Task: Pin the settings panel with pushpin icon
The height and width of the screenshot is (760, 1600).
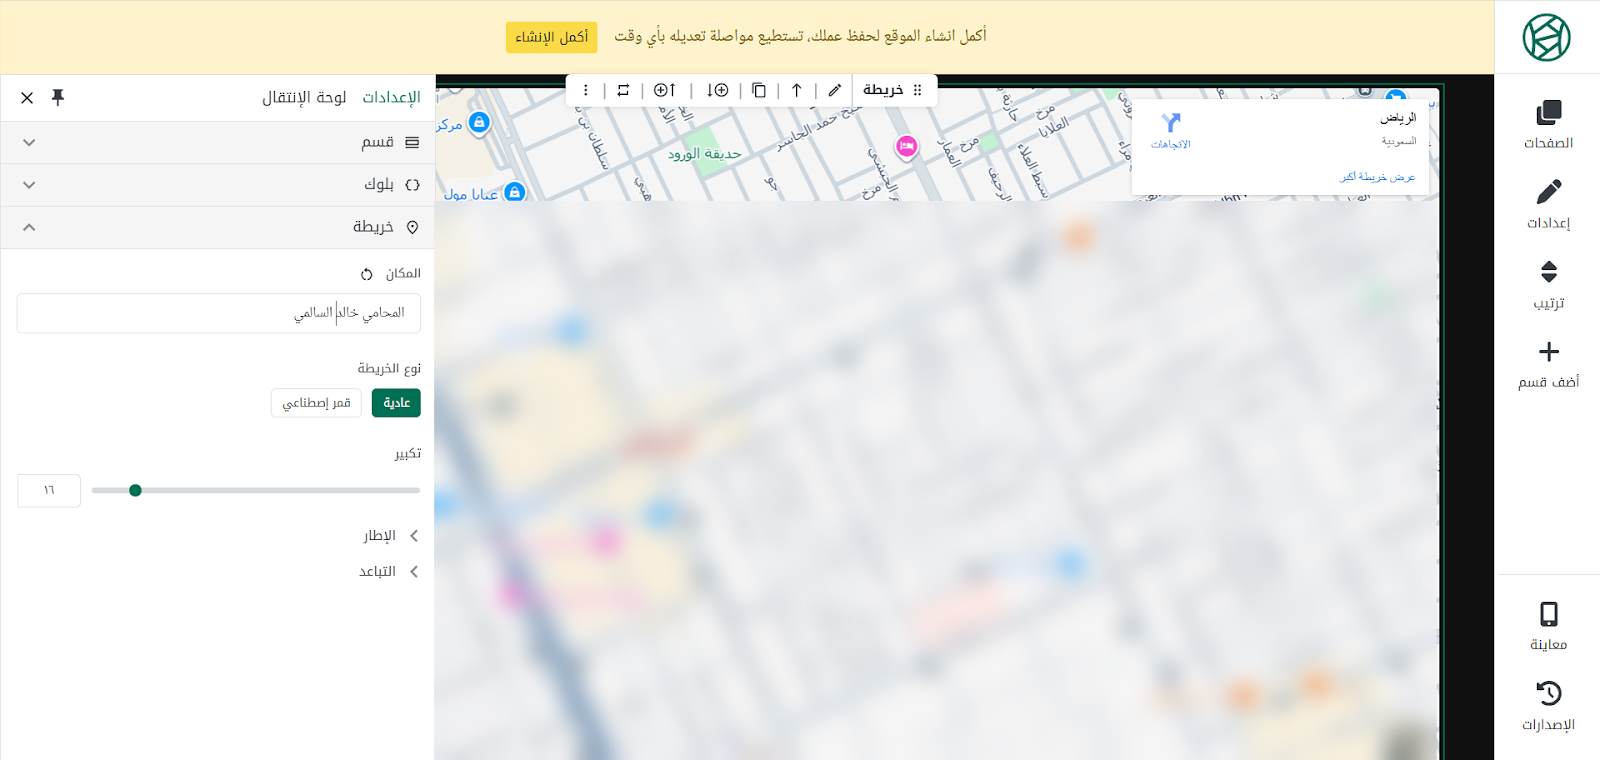Action: 58,97
